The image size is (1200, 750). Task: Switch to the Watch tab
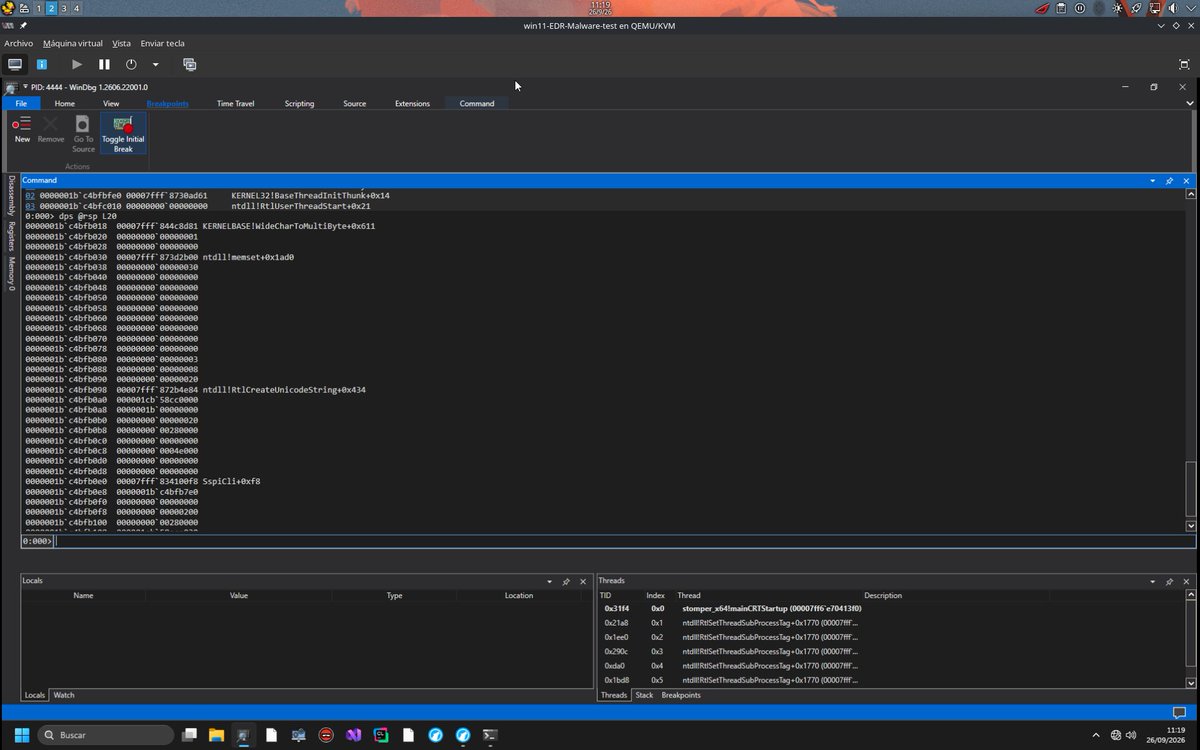tap(64, 695)
